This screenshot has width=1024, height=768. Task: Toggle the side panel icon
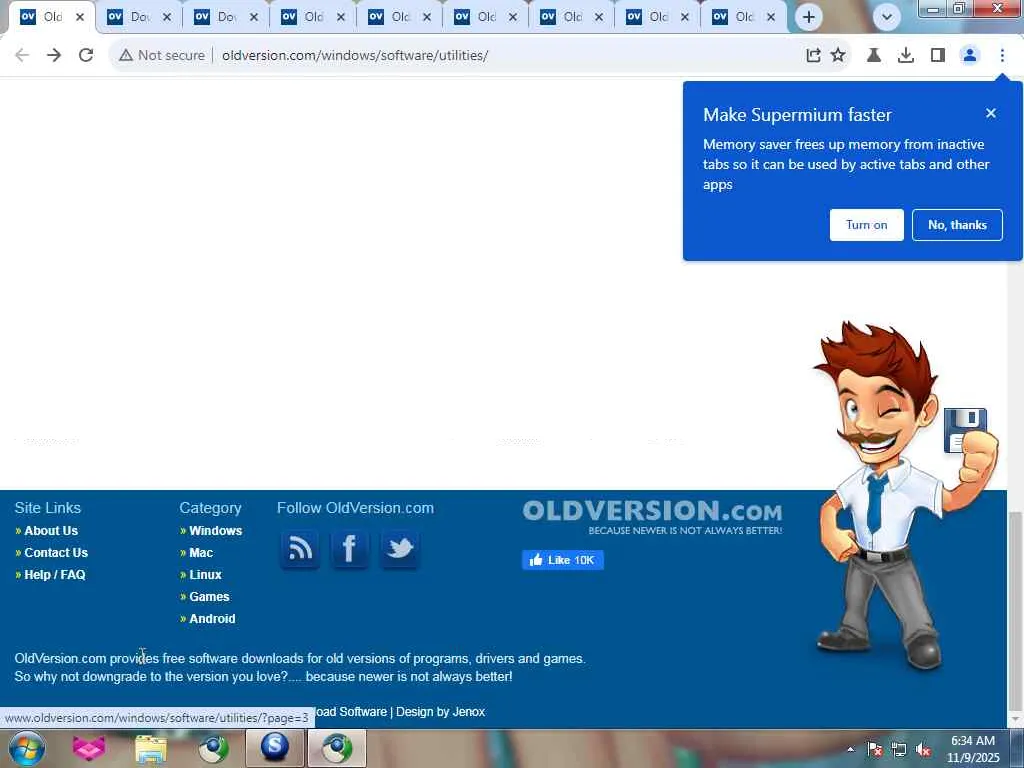pyautogui.click(x=938, y=56)
